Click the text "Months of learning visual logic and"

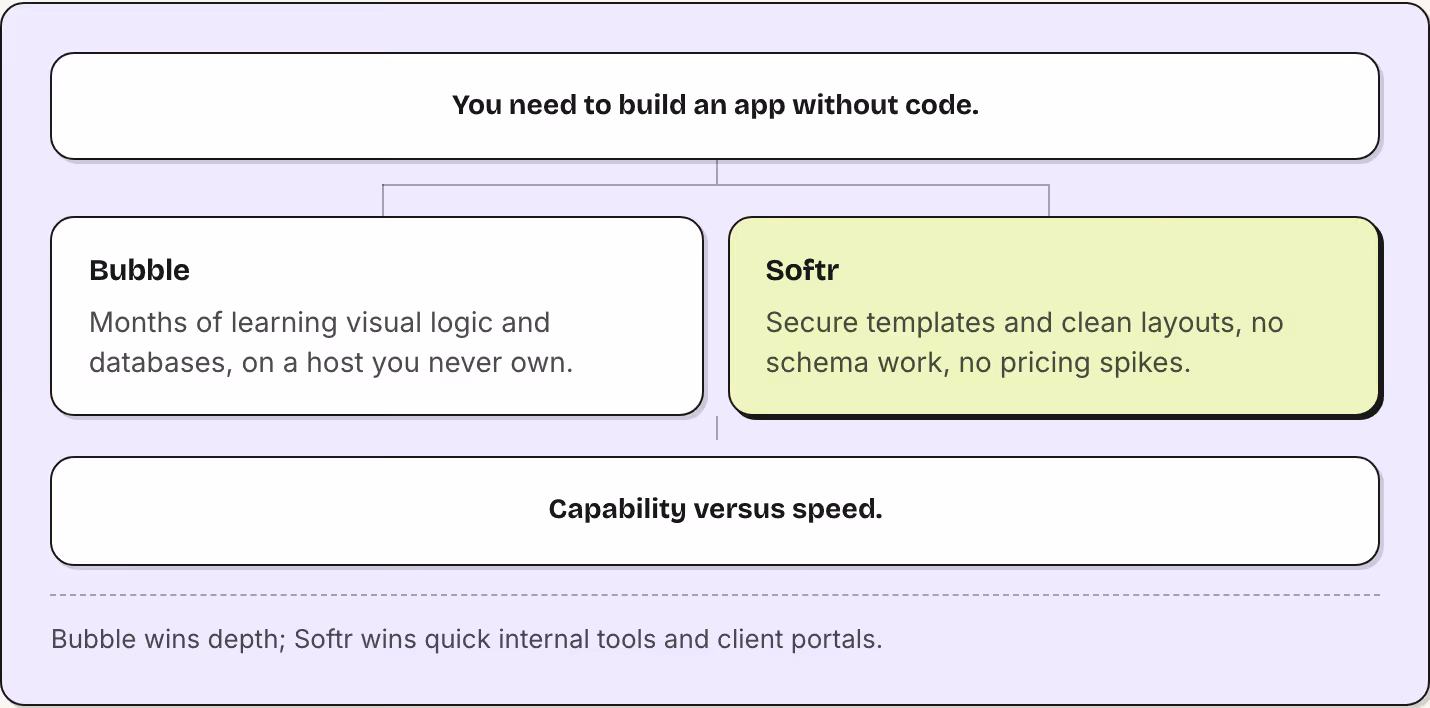tap(320, 323)
